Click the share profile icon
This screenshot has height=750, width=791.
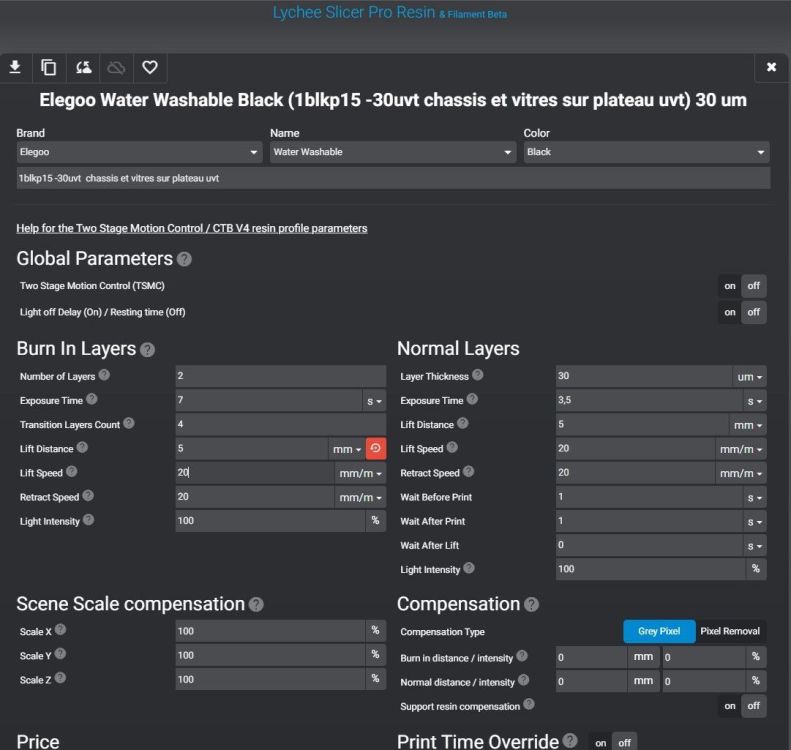[x=83, y=67]
